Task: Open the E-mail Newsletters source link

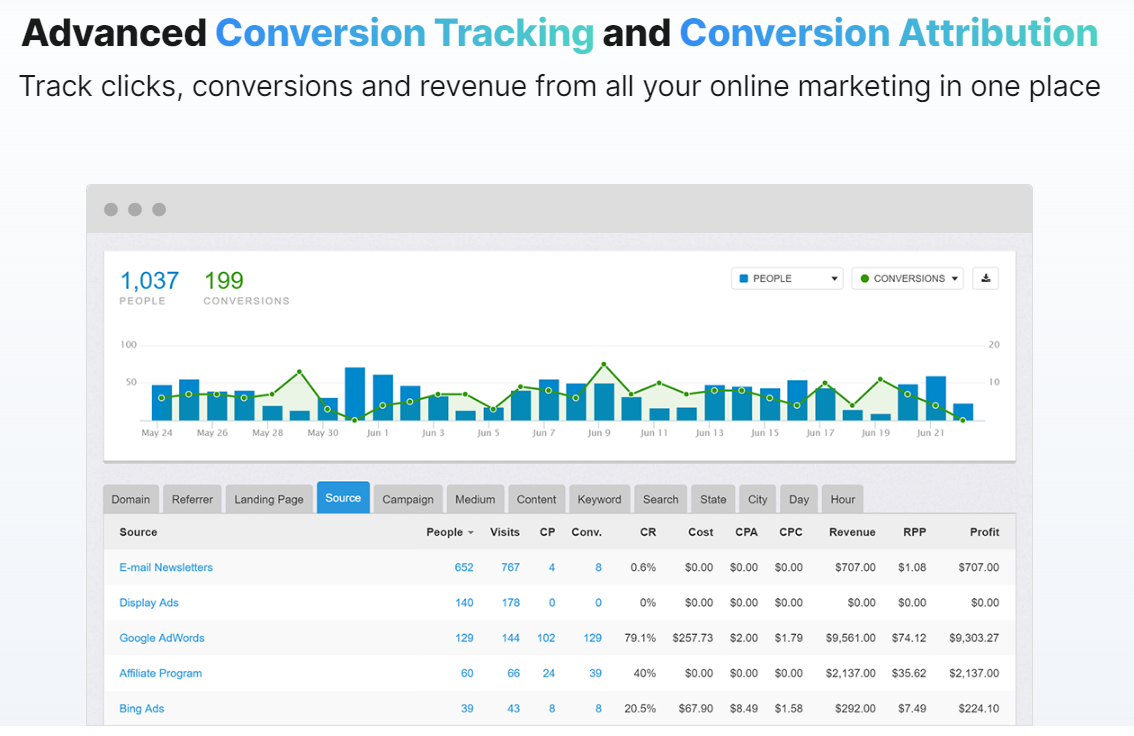Action: [166, 568]
